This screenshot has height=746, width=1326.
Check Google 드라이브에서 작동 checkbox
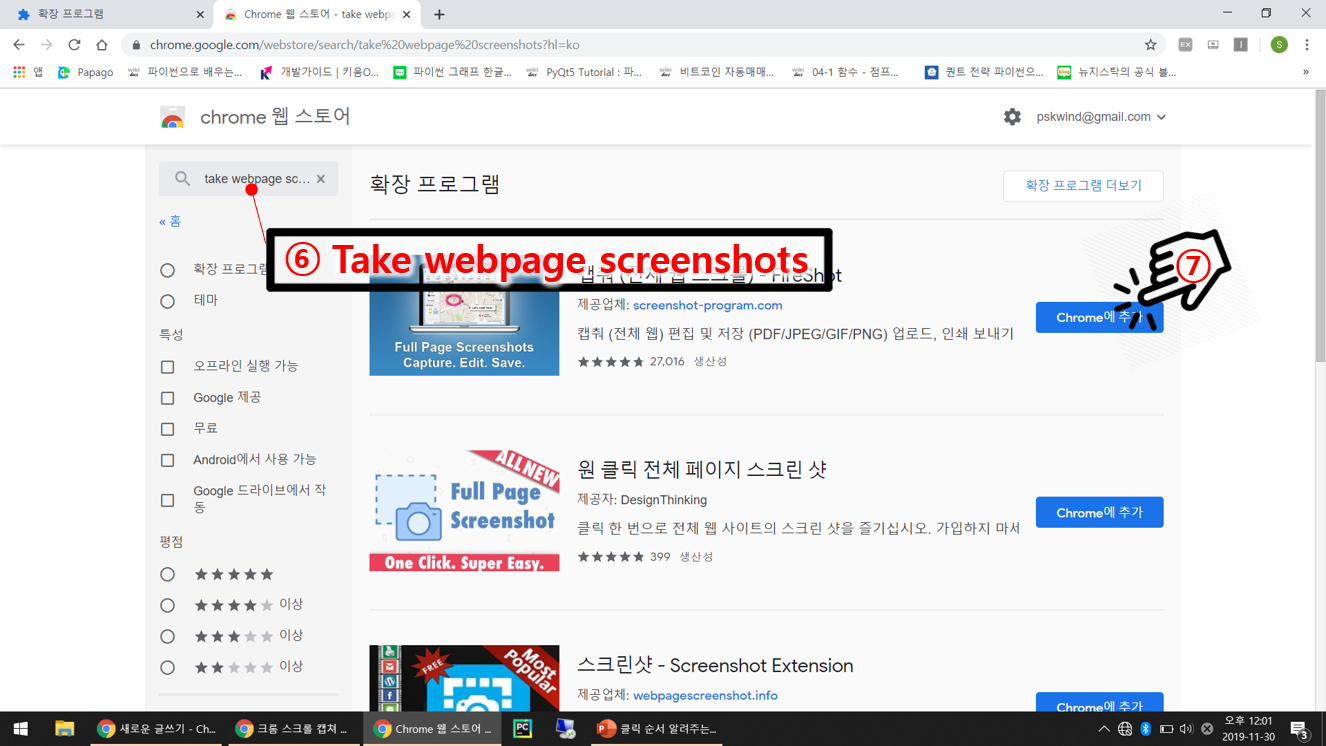click(168, 500)
